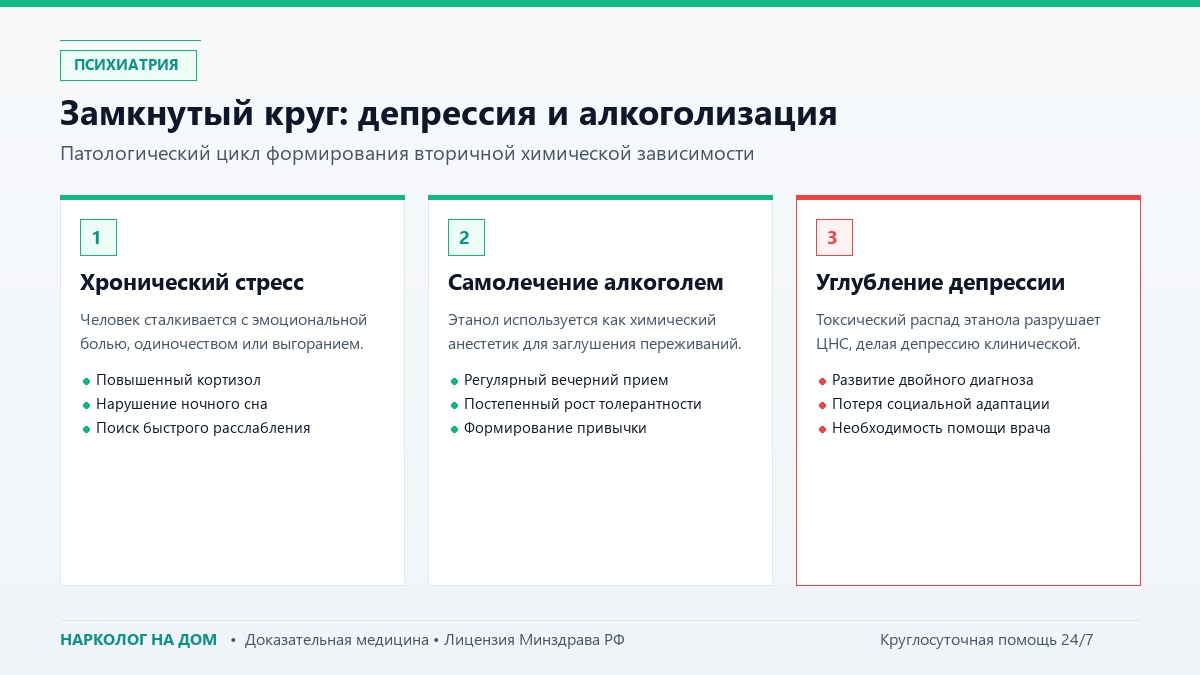This screenshot has height=675, width=1200.
Task: Click paragraph starting 'Человек сталкивается с эмоциональной'
Action: [x=224, y=332]
